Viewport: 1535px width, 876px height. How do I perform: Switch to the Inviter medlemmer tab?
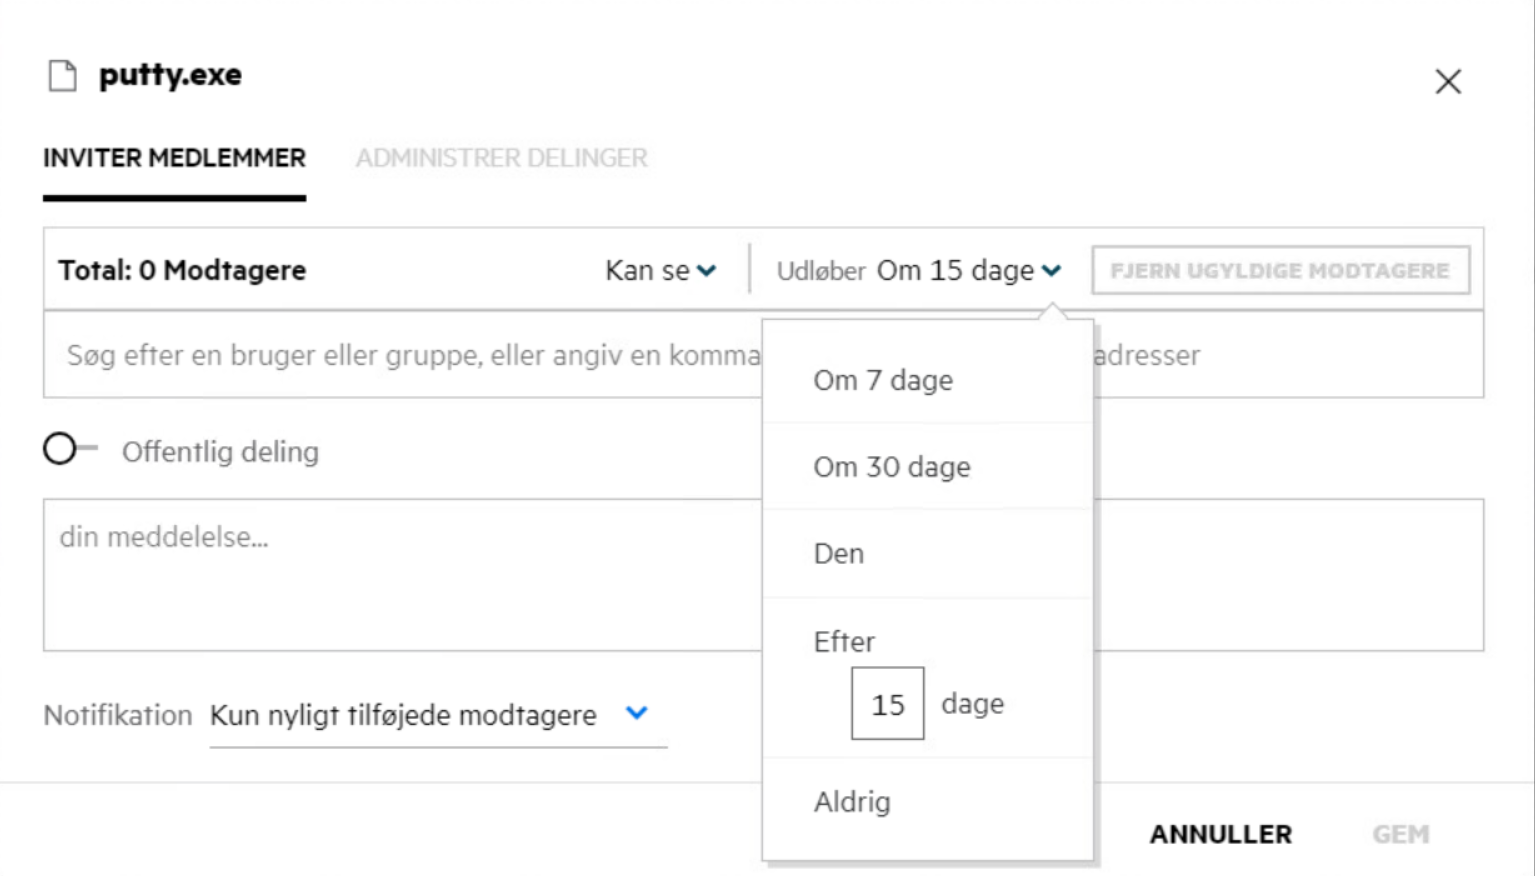point(174,158)
